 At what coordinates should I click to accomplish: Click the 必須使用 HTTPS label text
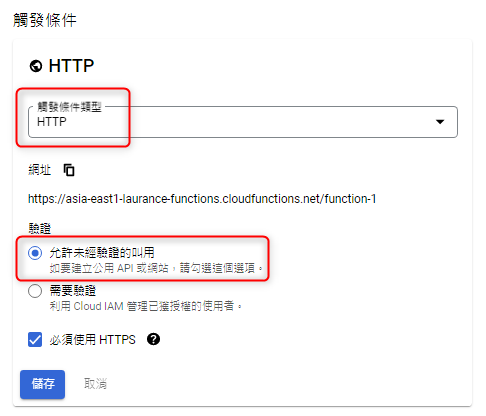[93, 340]
